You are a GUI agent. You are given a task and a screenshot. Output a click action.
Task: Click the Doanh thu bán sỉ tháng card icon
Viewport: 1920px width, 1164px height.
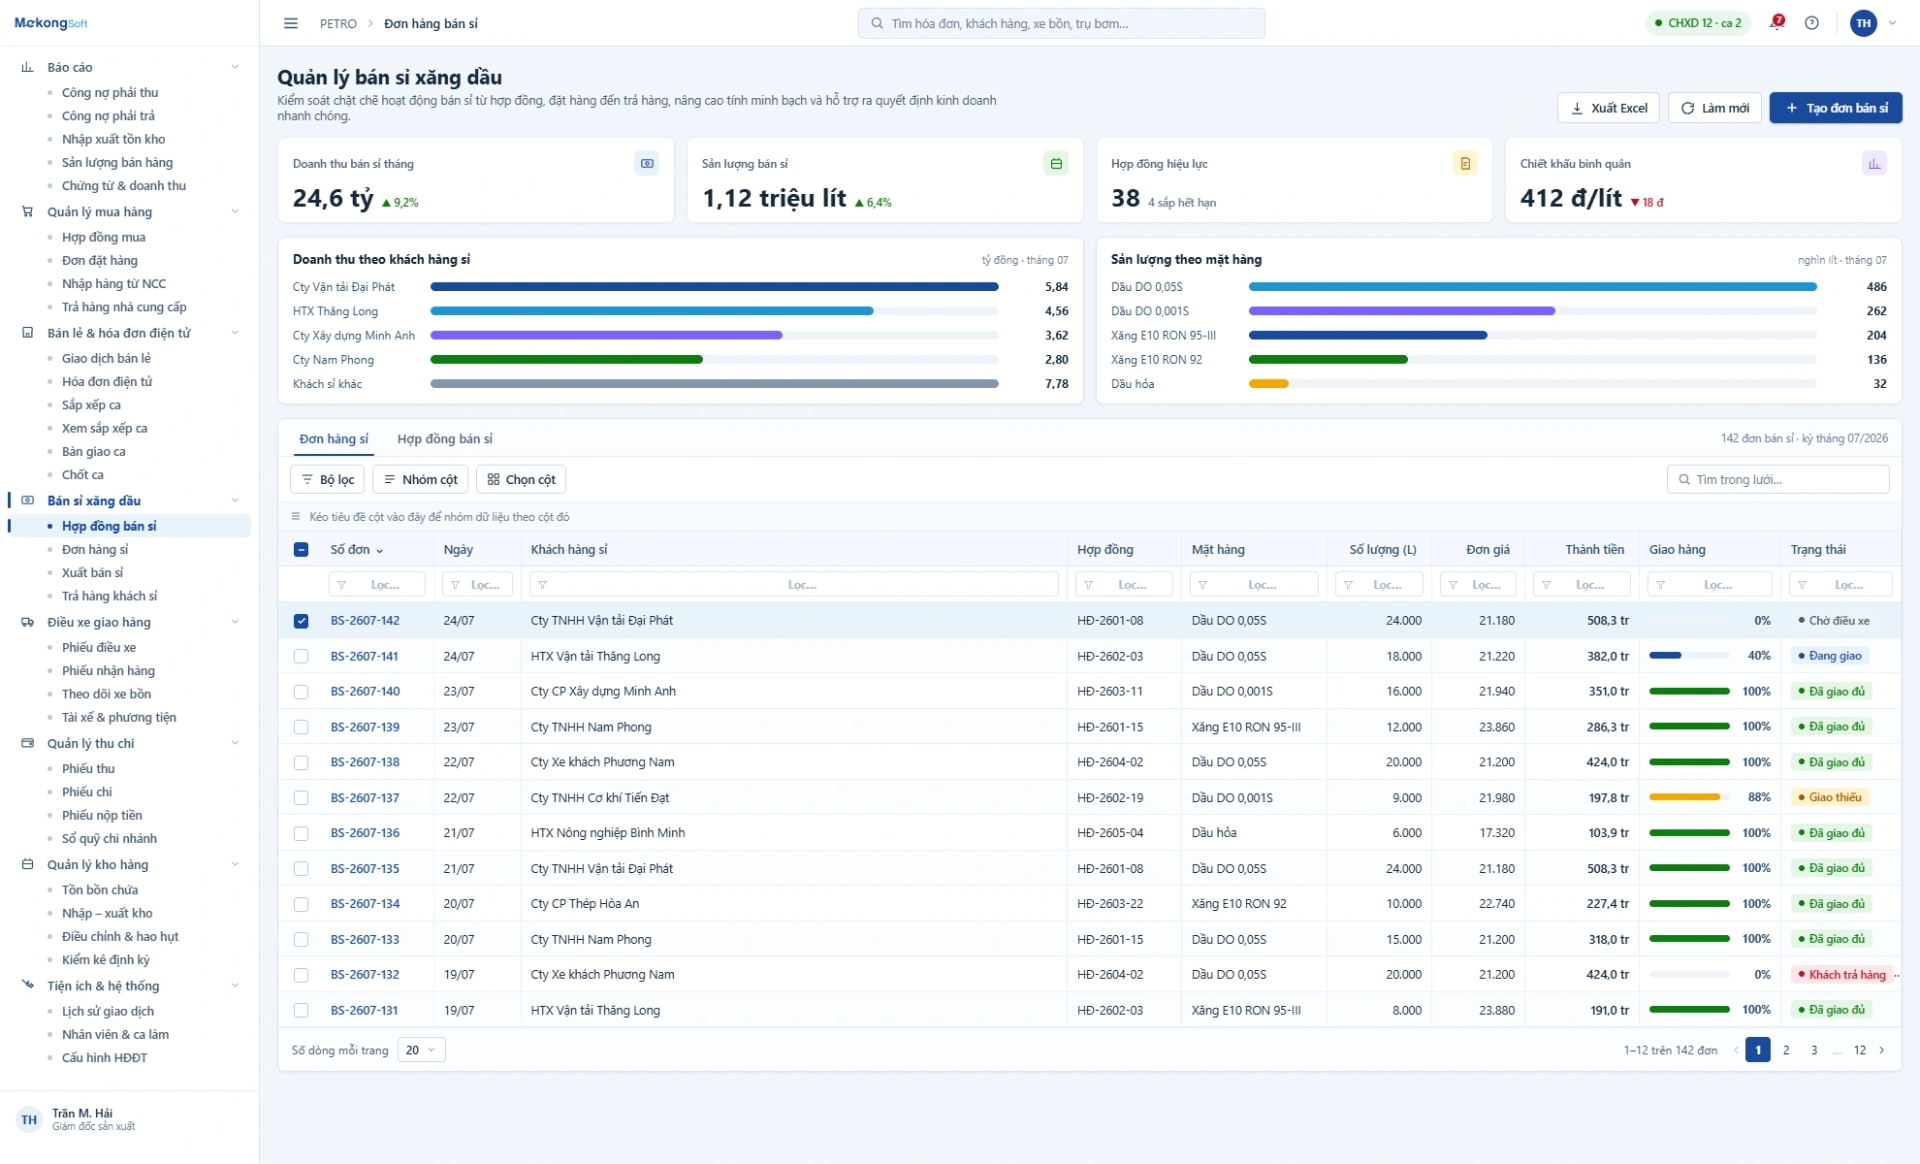click(x=647, y=163)
